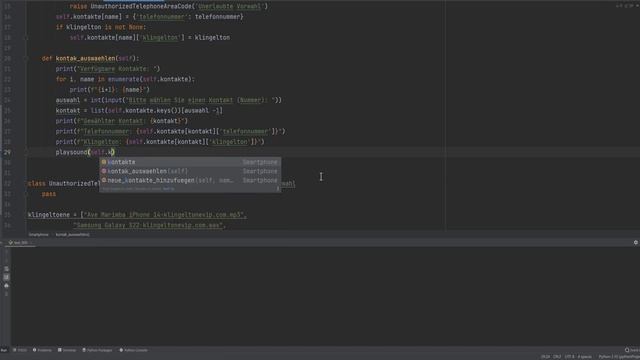Open the completion popup options menu
The height and width of the screenshot is (360, 640).
pyautogui.click(x=278, y=189)
